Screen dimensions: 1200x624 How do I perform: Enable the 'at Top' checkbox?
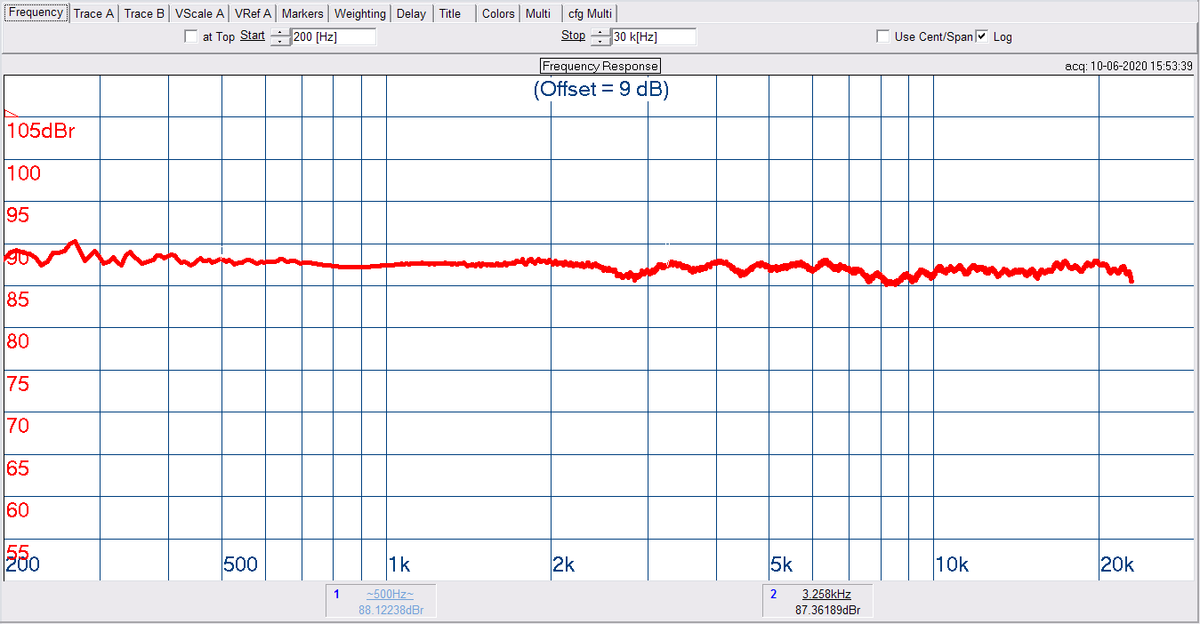point(191,37)
